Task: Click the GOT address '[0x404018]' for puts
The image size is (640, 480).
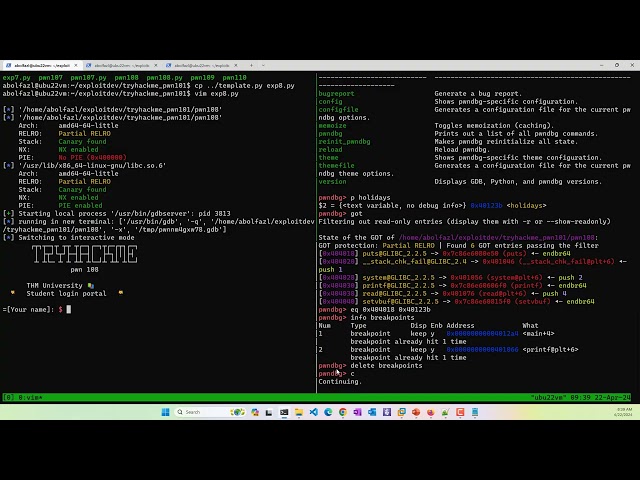Action: click(x=338, y=253)
